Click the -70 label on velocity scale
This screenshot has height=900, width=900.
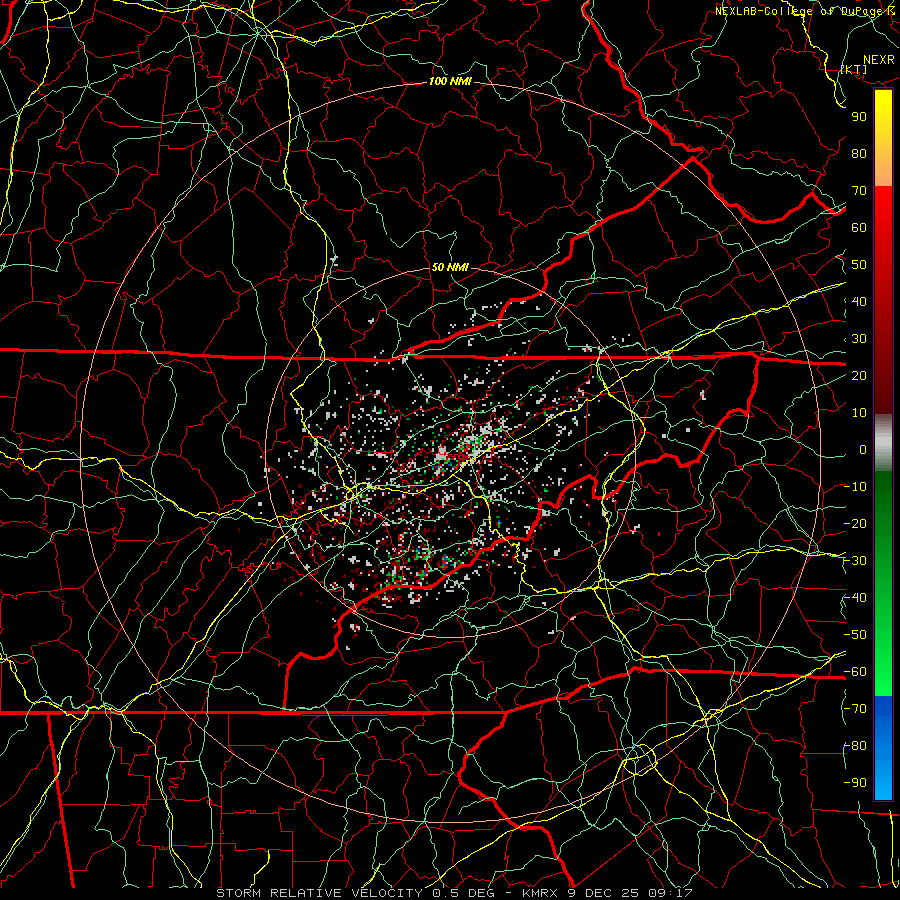855,709
